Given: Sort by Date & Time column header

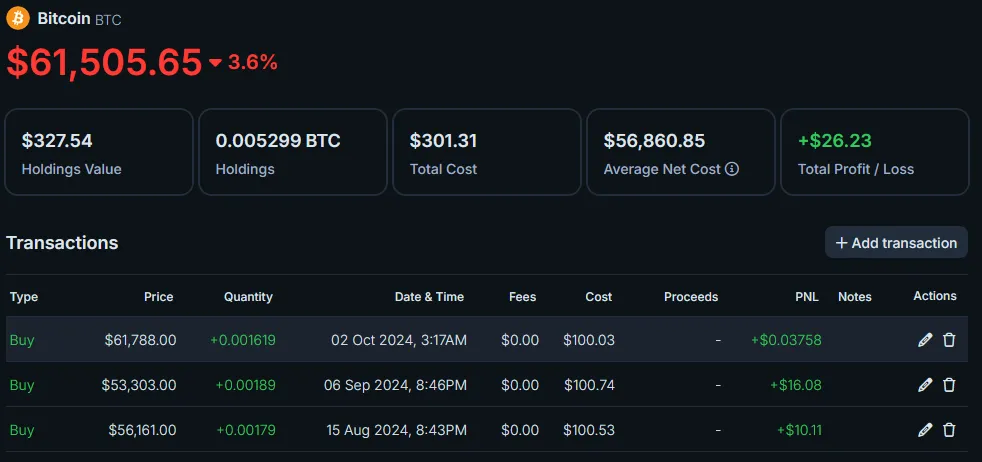Looking at the screenshot, I should click(x=429, y=297).
